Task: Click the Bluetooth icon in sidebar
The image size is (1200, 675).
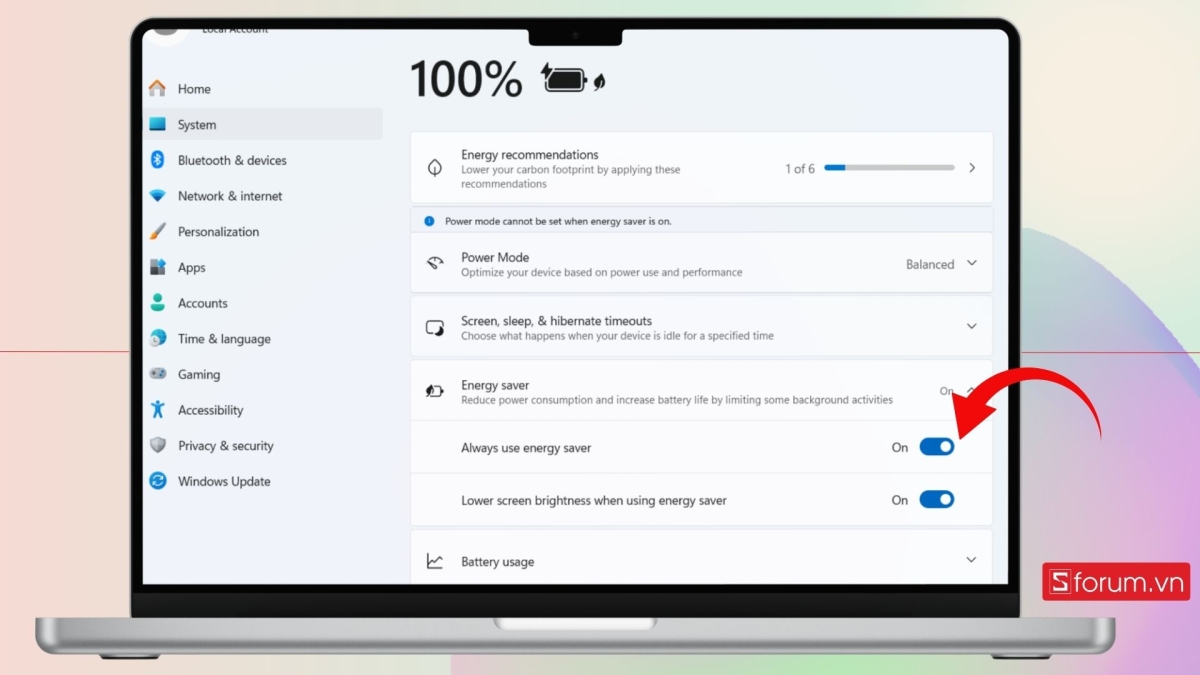Action: [x=157, y=160]
